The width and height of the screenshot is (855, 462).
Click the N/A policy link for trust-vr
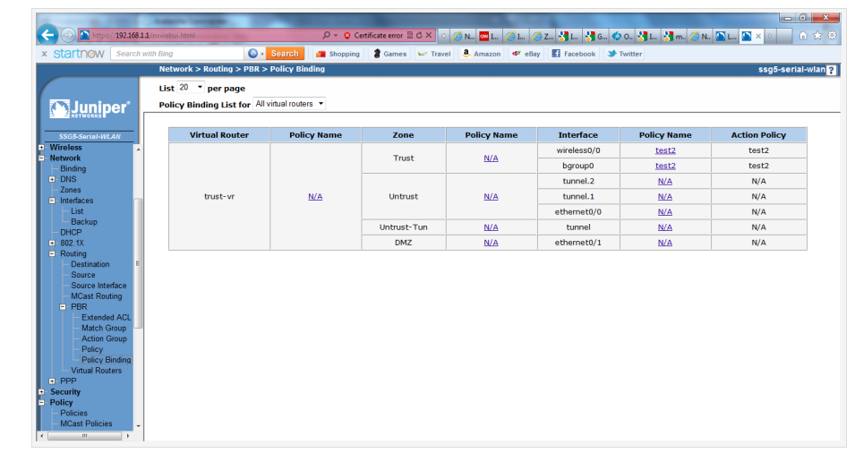pos(315,197)
